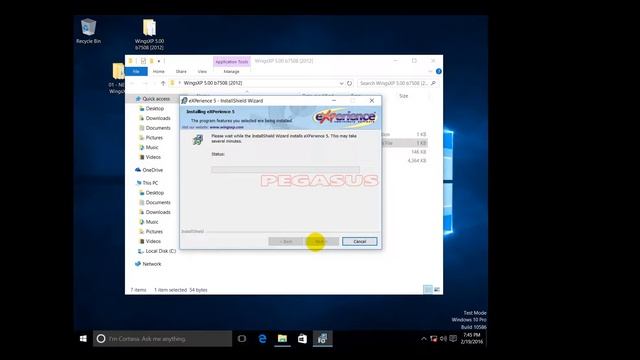
Task: Open the Windows Start menu
Action: [x=83, y=339]
